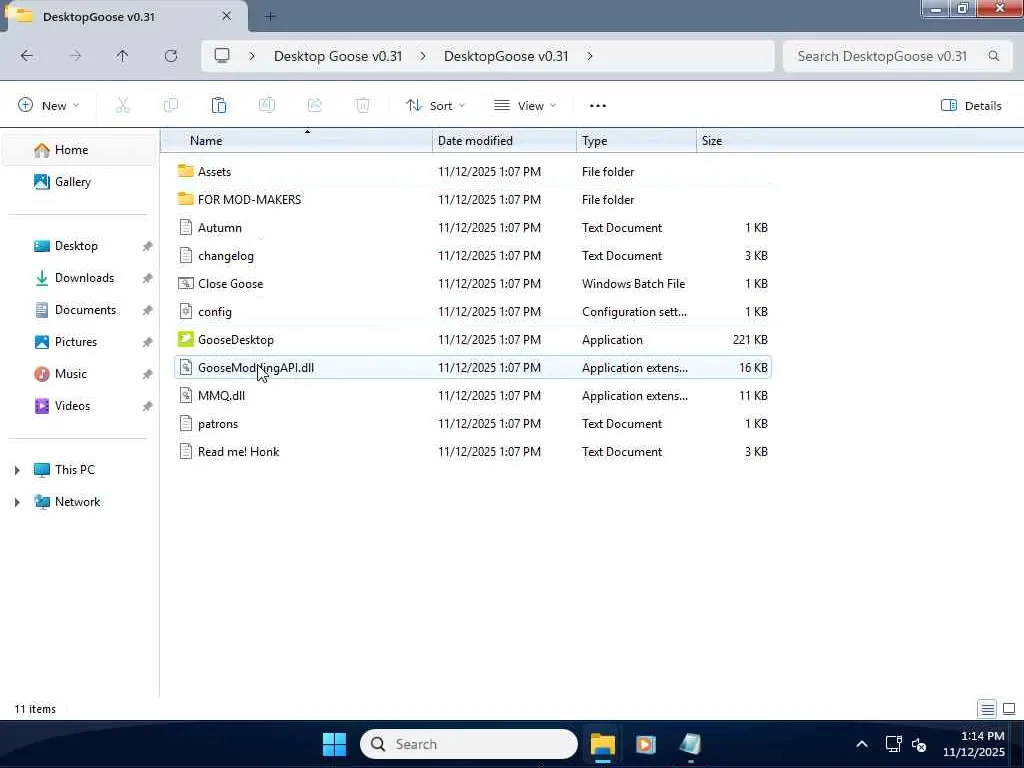Add a new Explorer tab

click(270, 16)
